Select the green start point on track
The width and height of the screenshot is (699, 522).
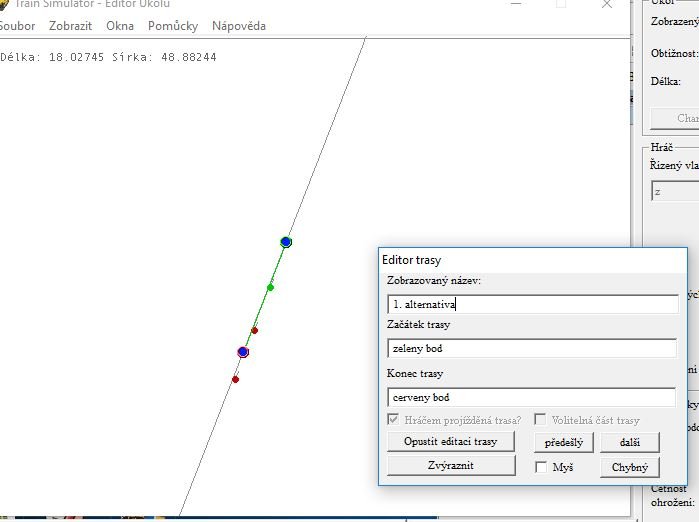(x=270, y=288)
